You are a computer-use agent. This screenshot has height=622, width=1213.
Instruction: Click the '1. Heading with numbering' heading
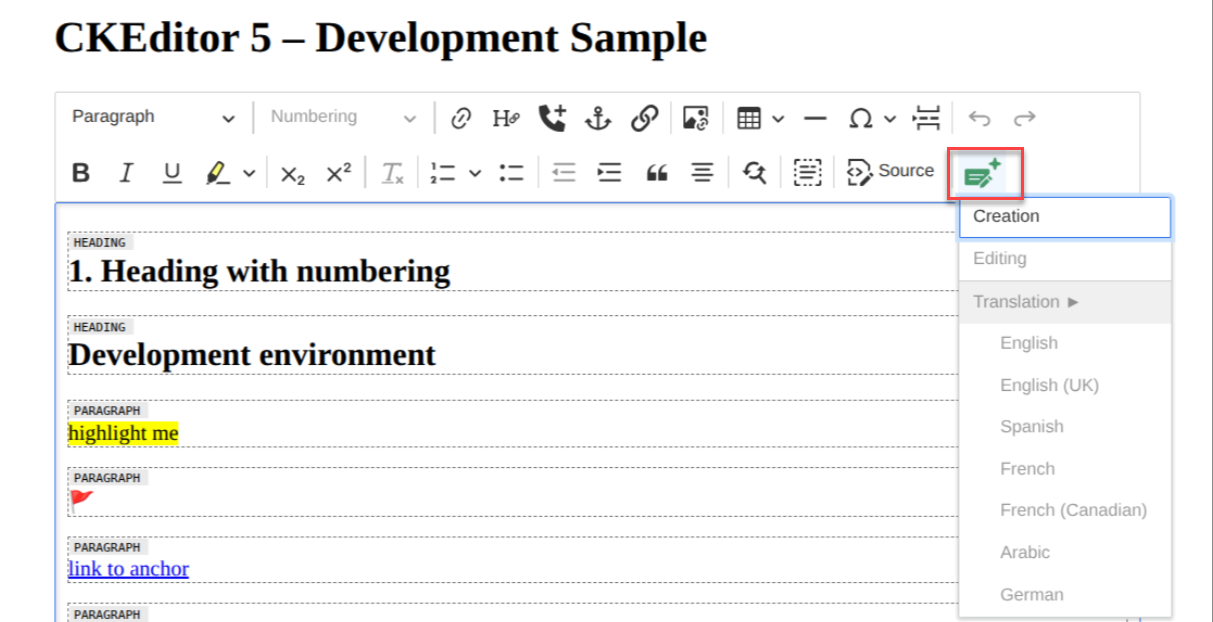coord(259,271)
